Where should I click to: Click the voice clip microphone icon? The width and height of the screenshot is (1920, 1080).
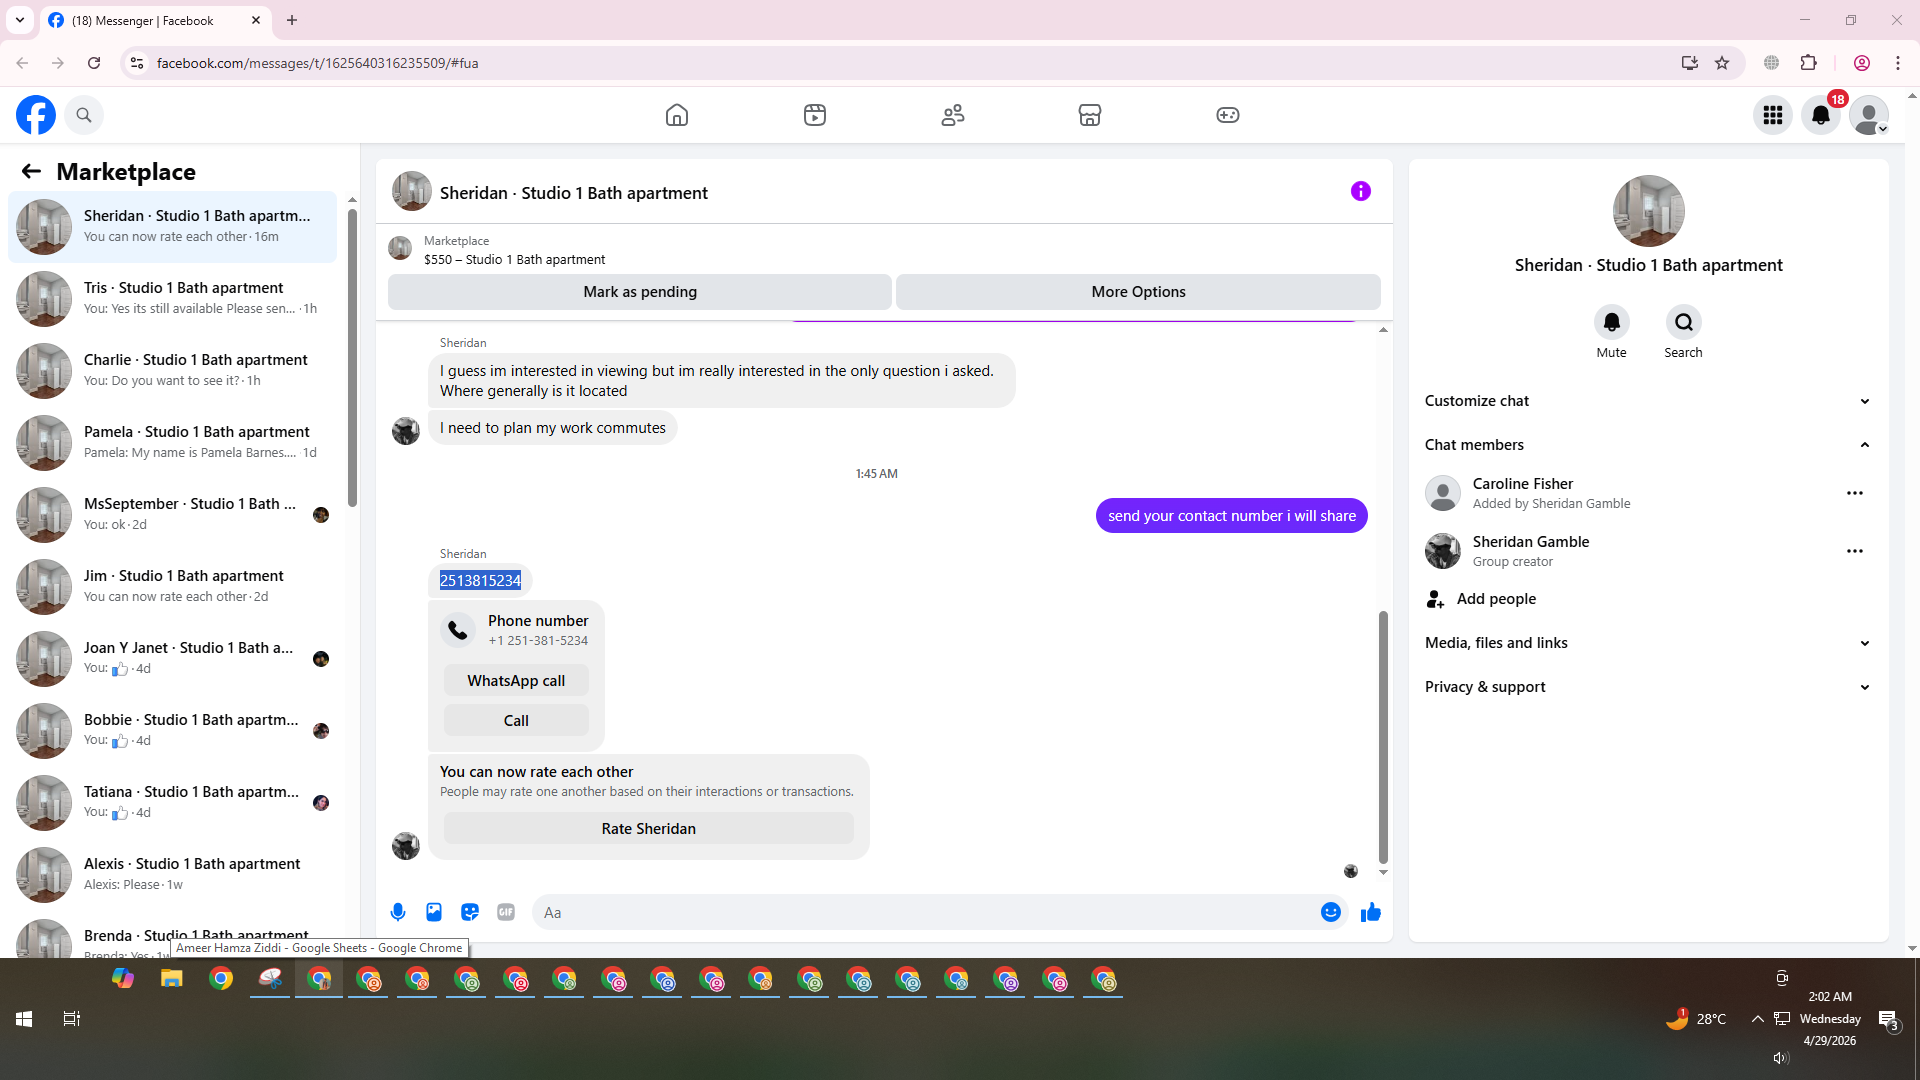[398, 912]
